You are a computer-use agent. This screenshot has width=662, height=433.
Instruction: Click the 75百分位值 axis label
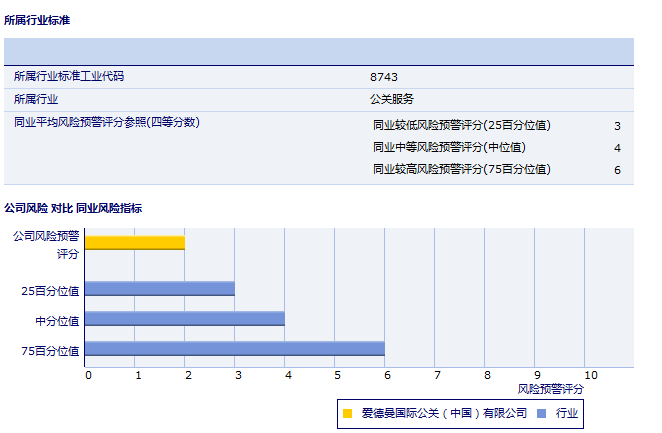(x=50, y=350)
